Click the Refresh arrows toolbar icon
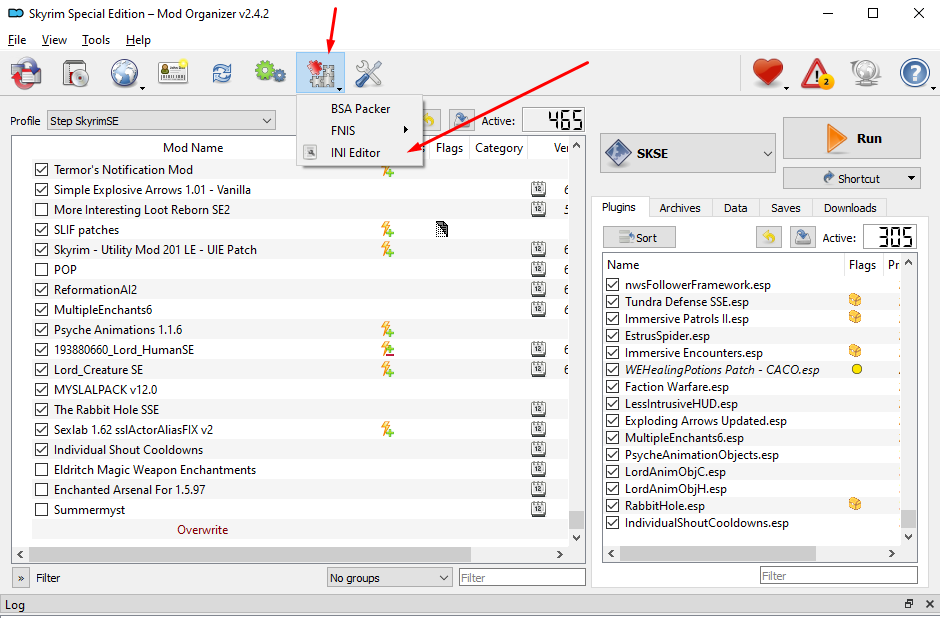Screen dimensions: 940x618 point(222,73)
